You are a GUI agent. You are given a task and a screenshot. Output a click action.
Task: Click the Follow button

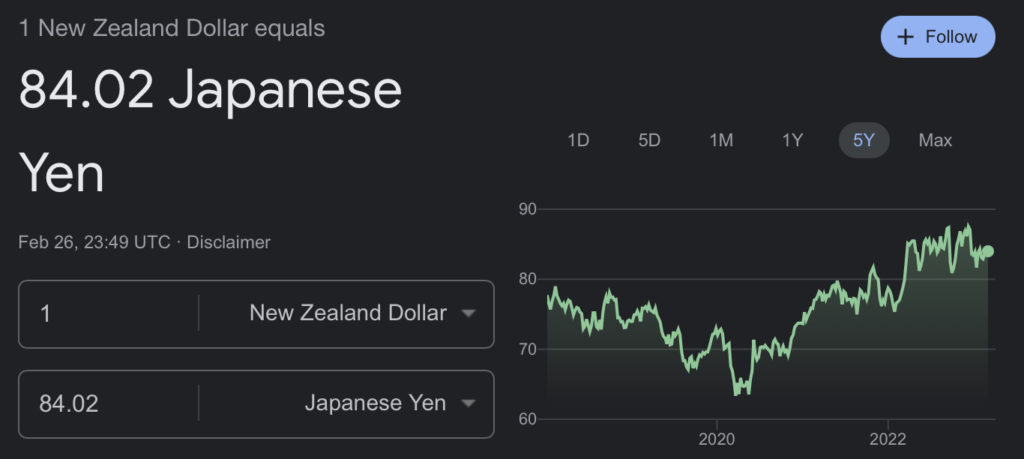tap(937, 37)
